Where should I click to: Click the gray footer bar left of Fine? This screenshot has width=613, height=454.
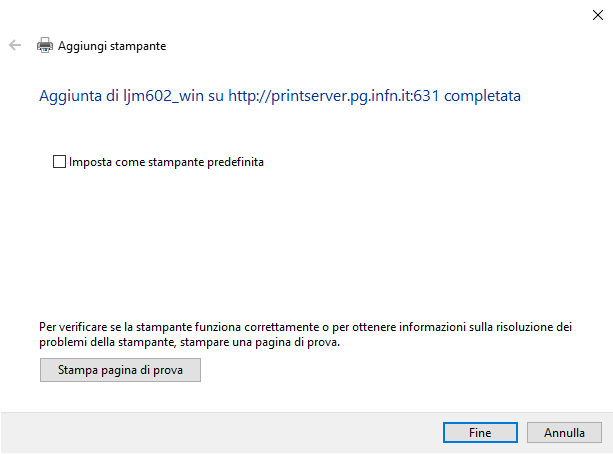point(221,432)
